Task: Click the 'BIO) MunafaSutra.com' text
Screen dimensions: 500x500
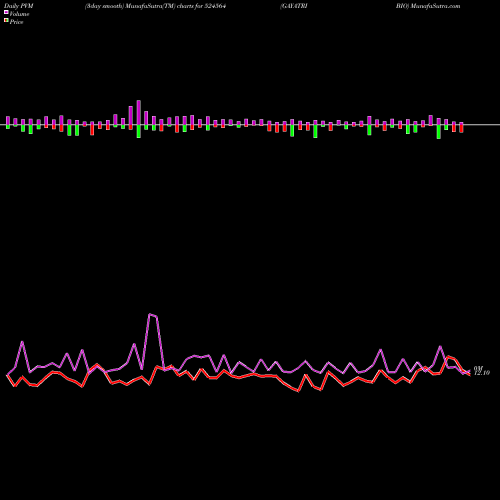Action: 428,6
